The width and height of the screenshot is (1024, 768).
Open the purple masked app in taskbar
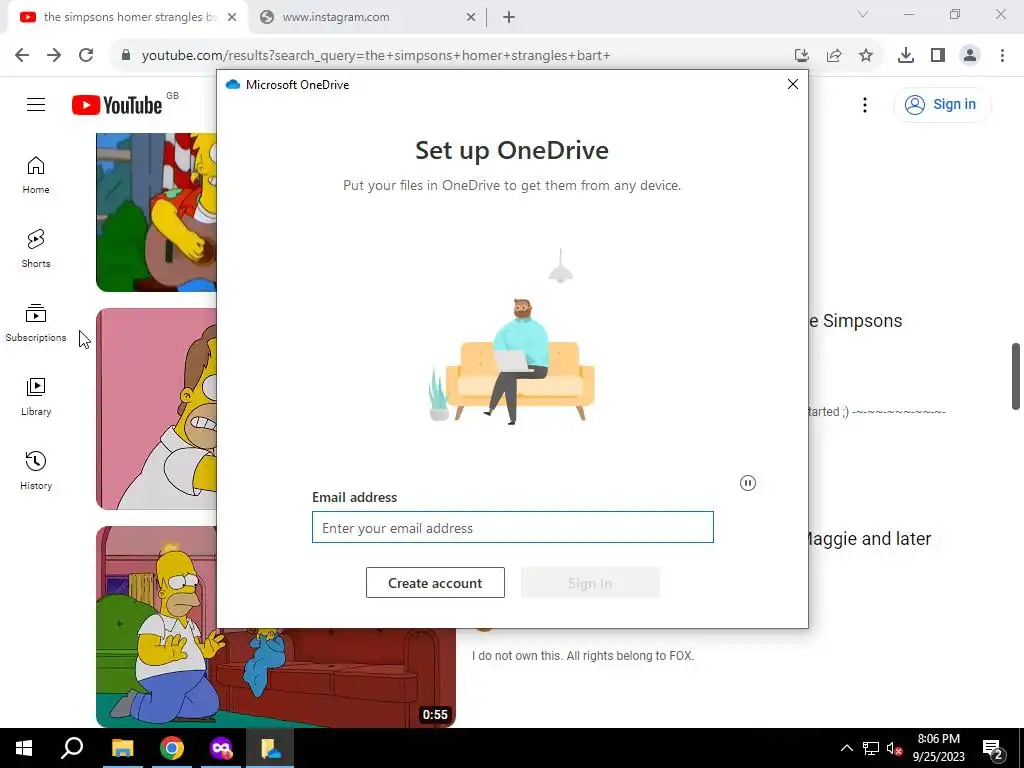pos(221,748)
